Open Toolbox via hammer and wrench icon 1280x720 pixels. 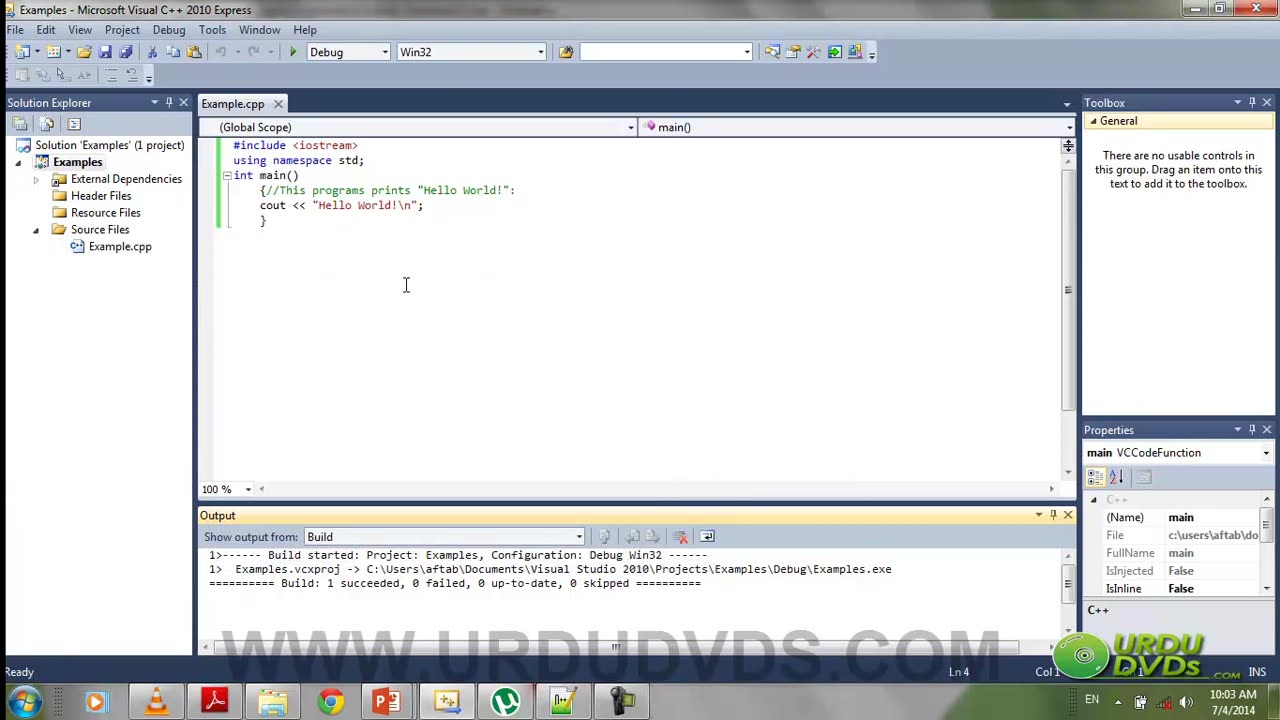[x=813, y=52]
